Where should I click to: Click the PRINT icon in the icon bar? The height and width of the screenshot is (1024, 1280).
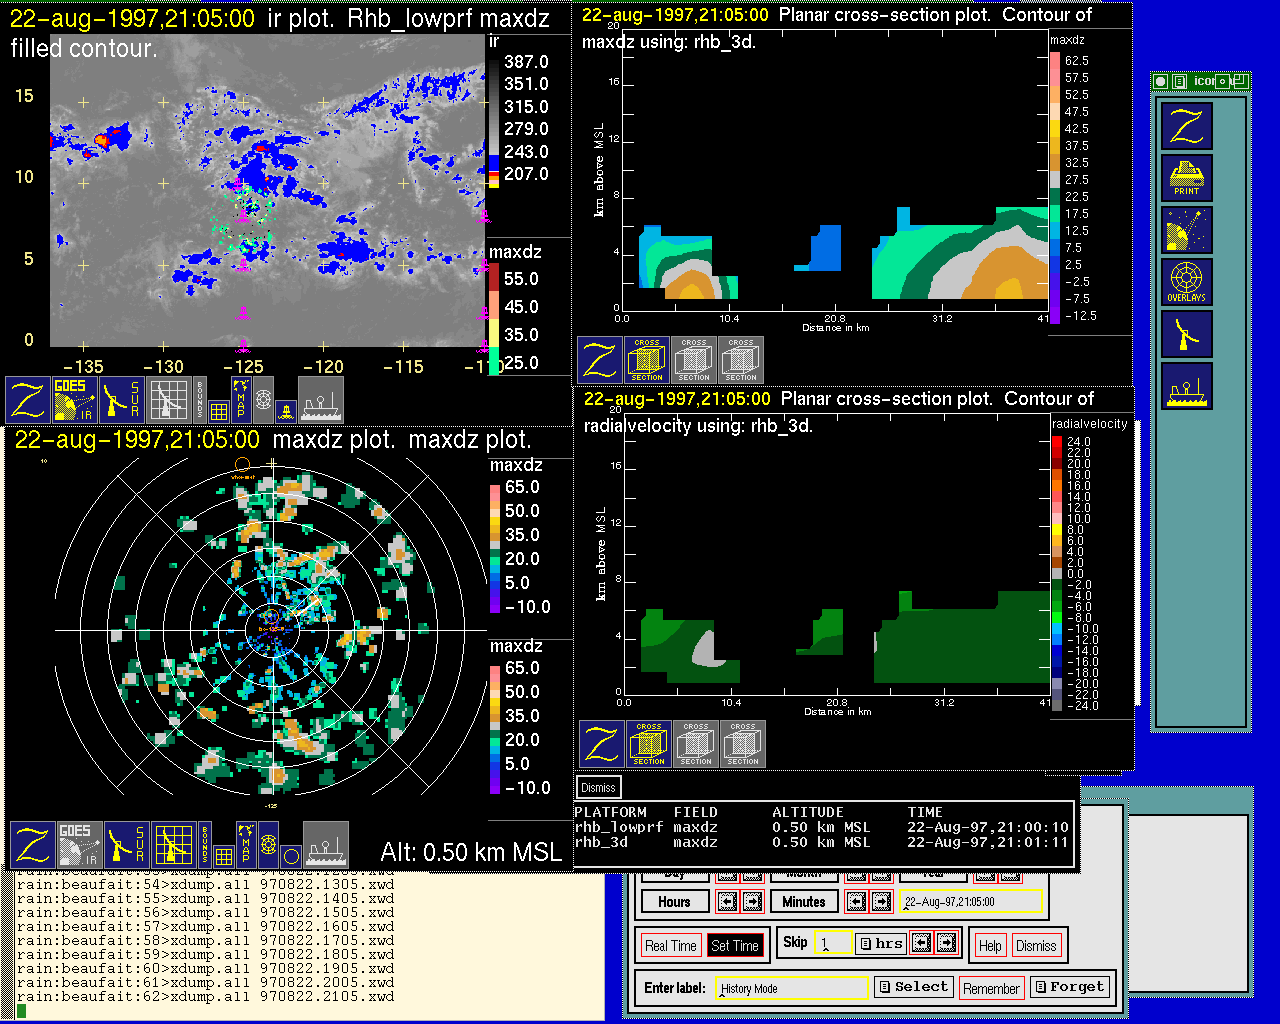pyautogui.click(x=1186, y=178)
